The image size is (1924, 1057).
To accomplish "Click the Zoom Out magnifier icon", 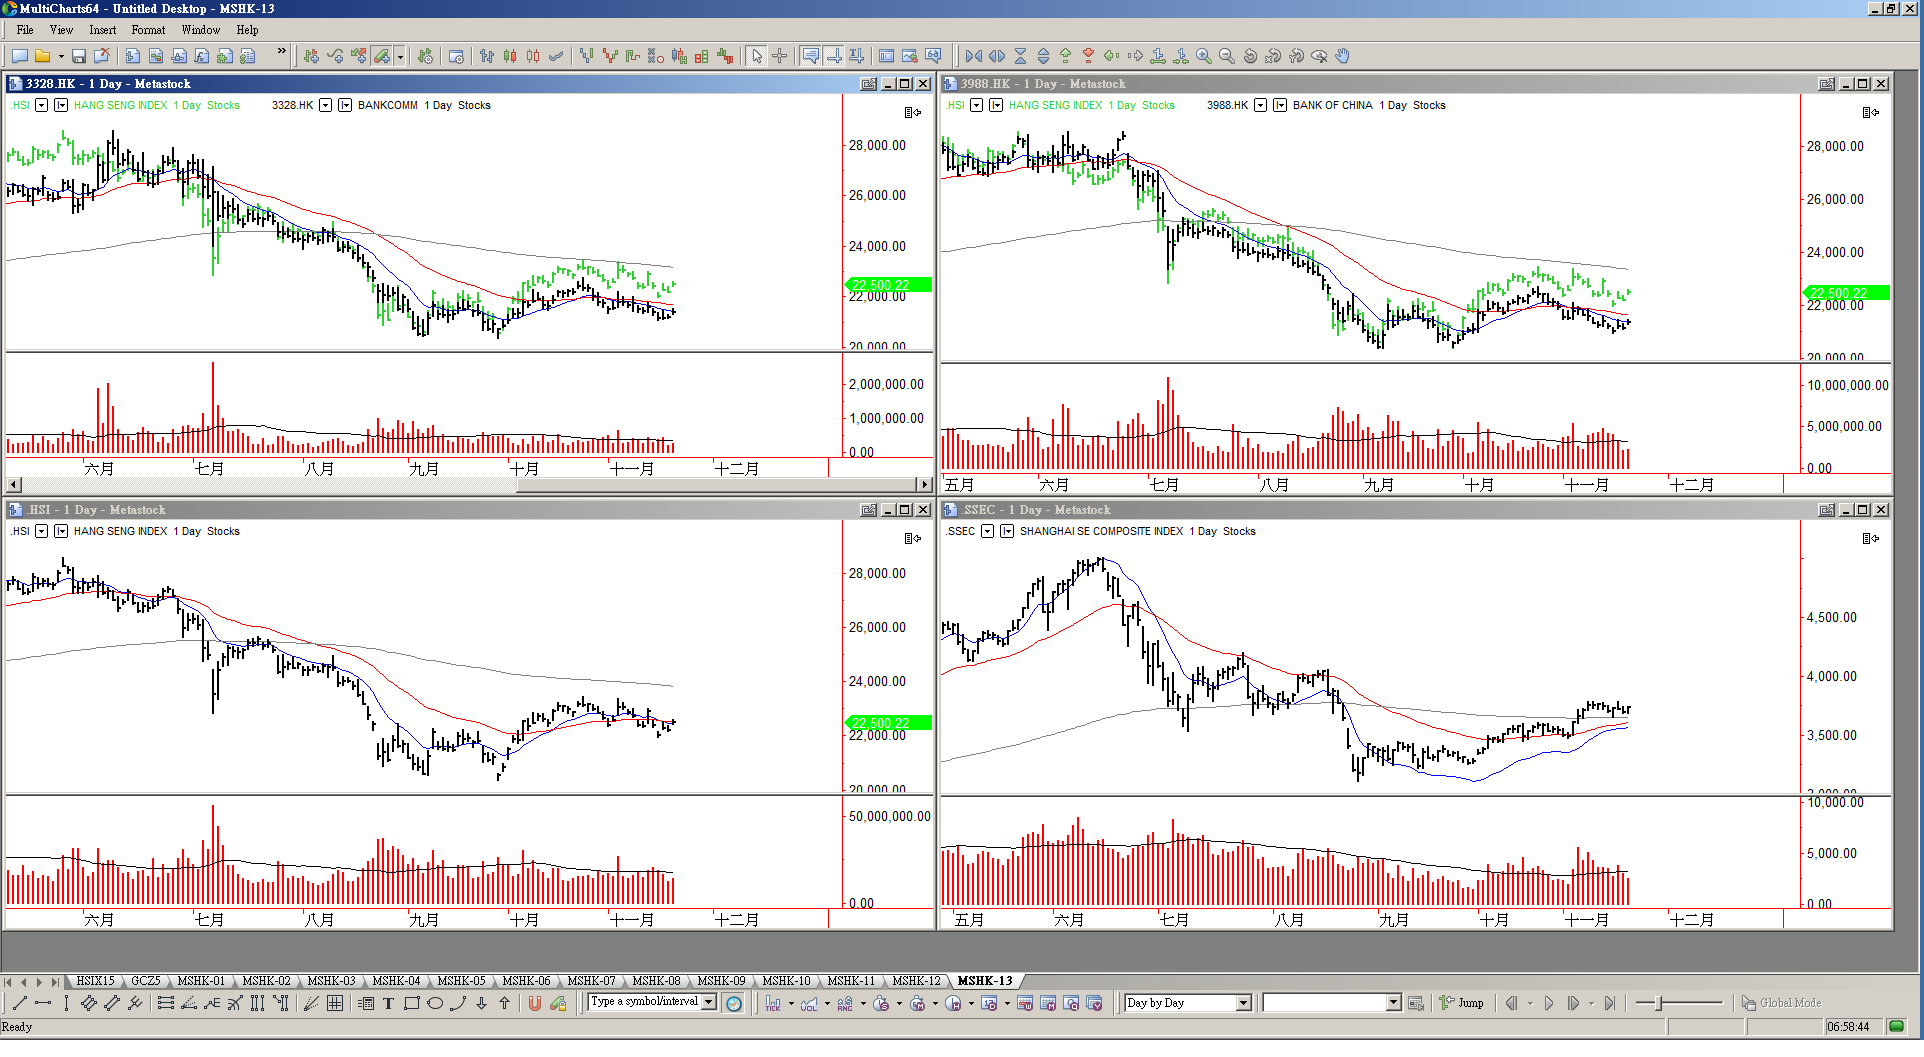I will (x=1227, y=57).
